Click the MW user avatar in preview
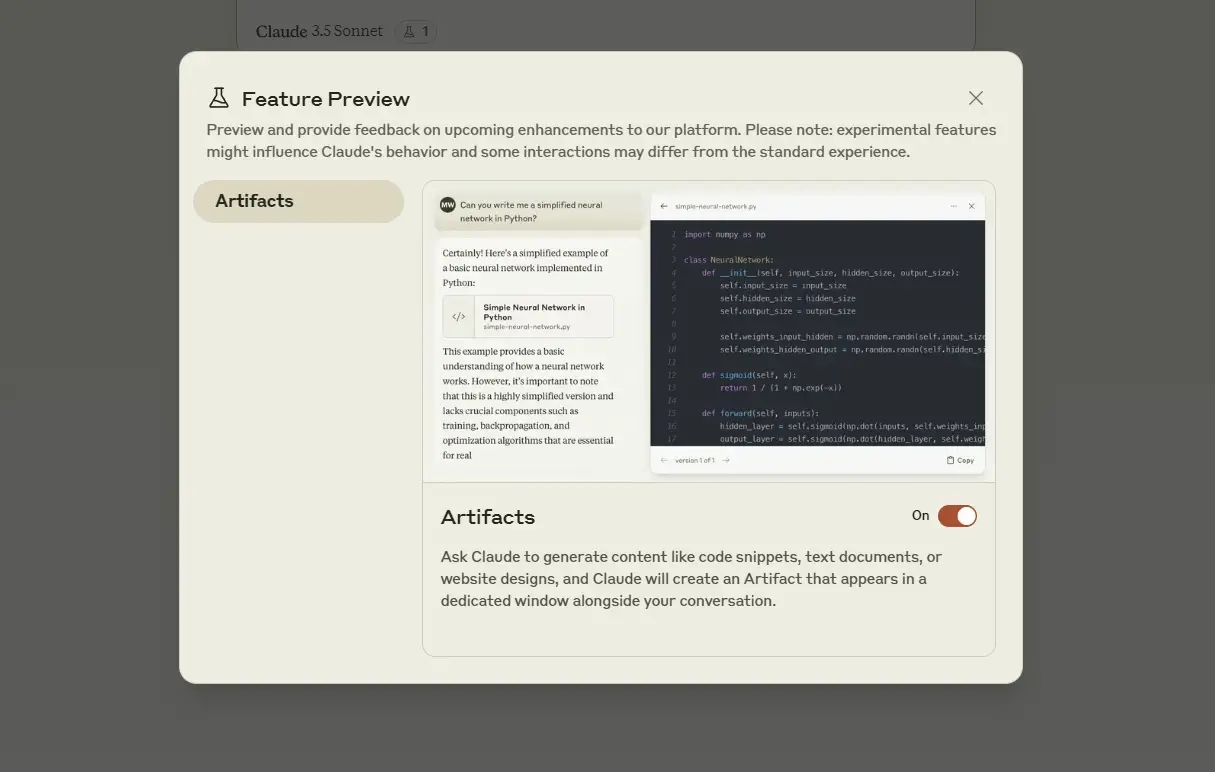 (x=448, y=205)
